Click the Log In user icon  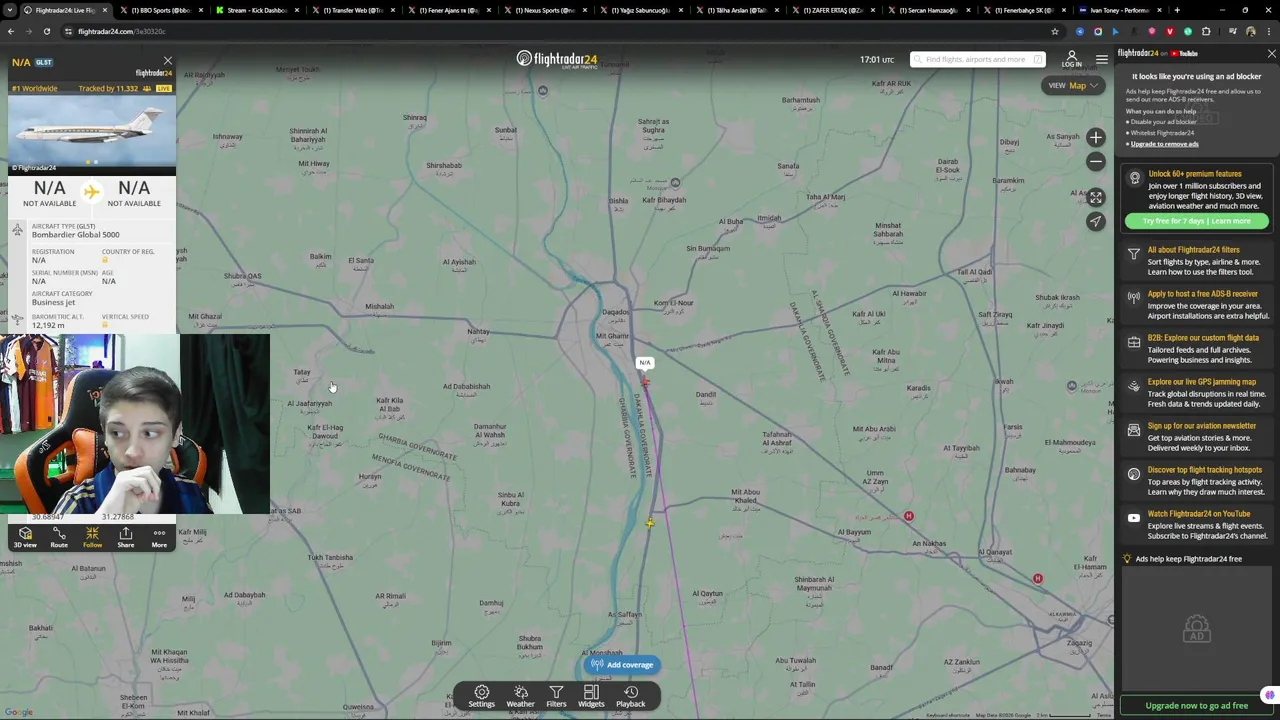(1071, 60)
